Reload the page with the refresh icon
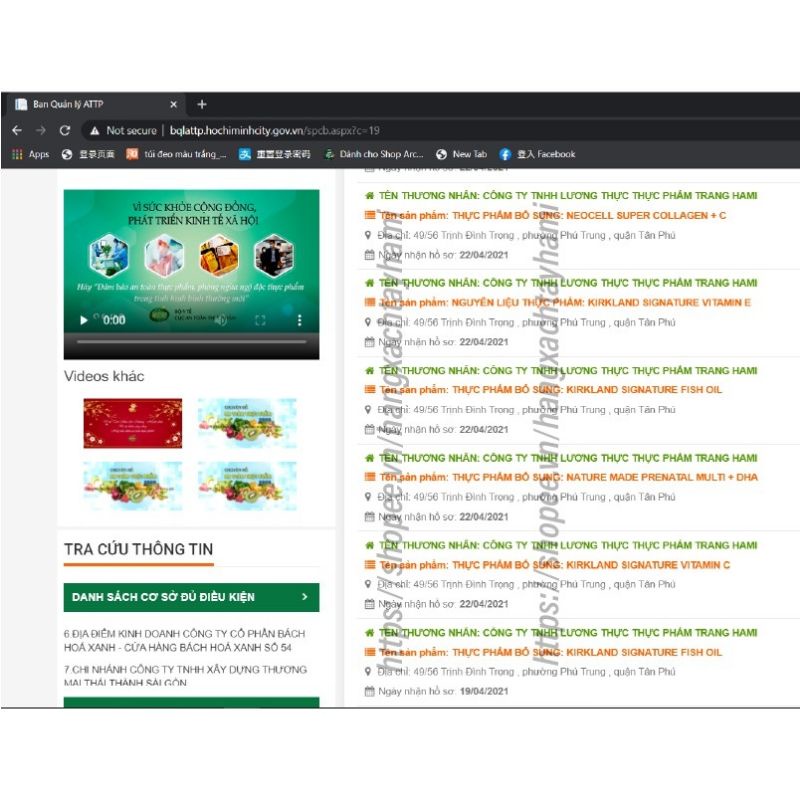 click(65, 130)
